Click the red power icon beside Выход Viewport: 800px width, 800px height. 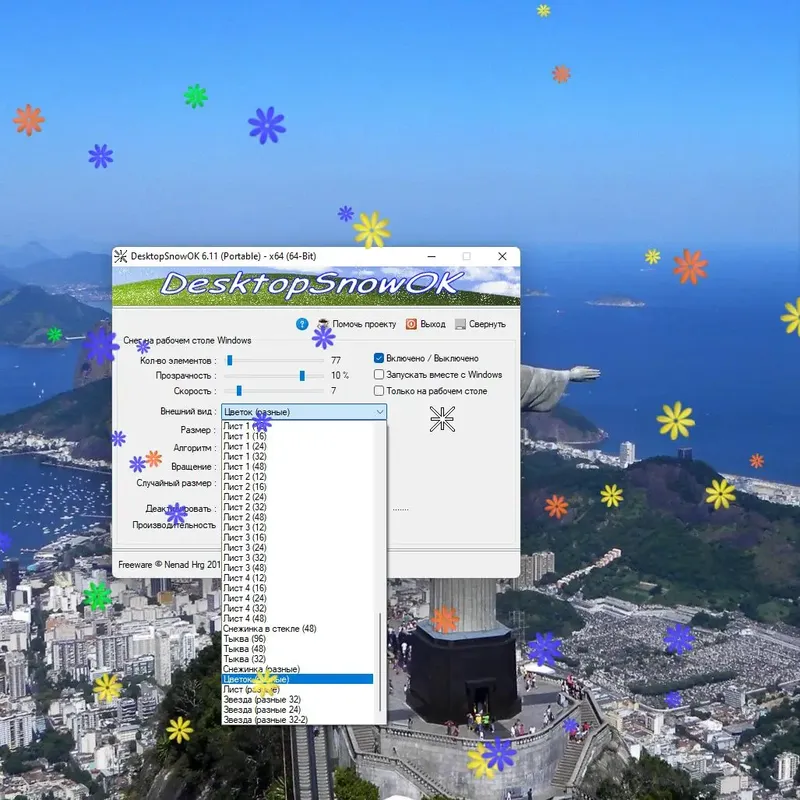point(411,324)
